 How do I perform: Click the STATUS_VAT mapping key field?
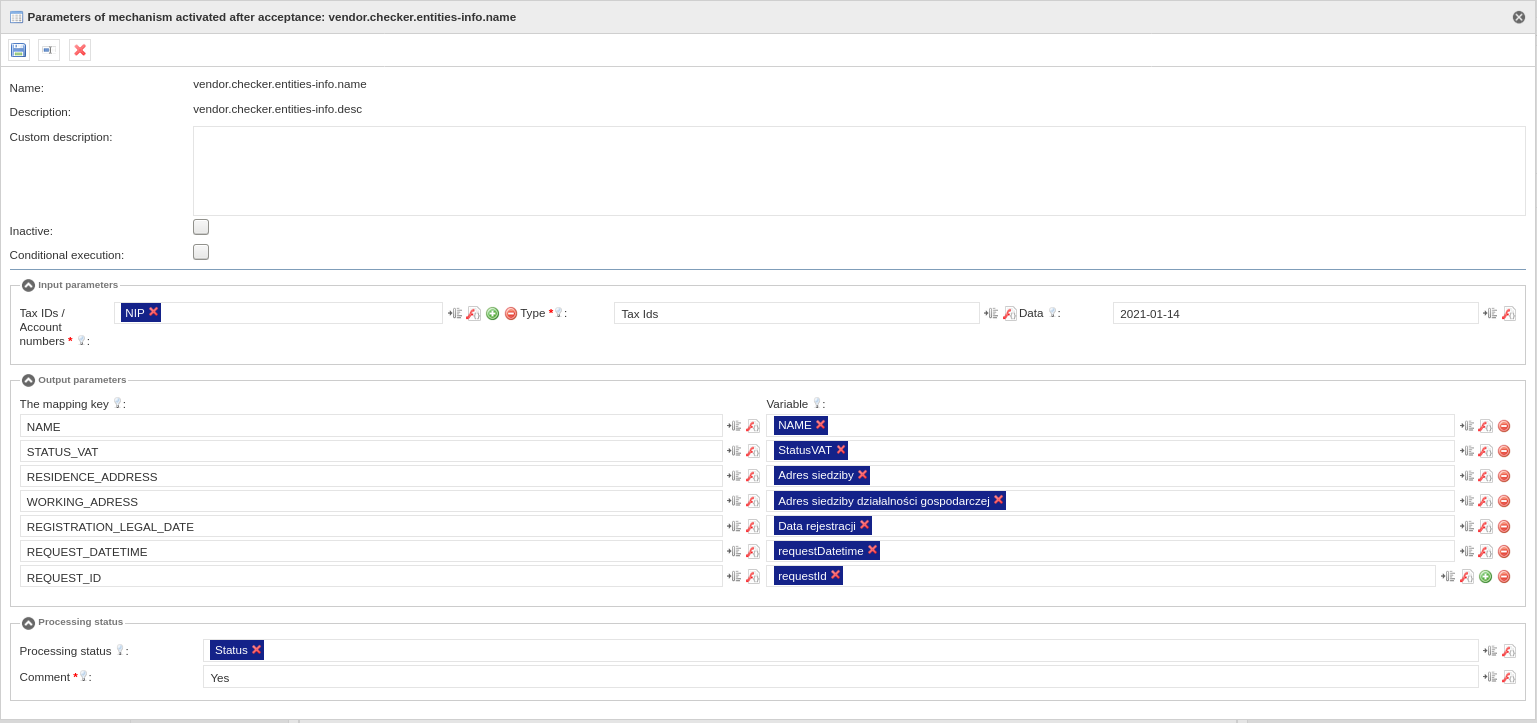(371, 451)
